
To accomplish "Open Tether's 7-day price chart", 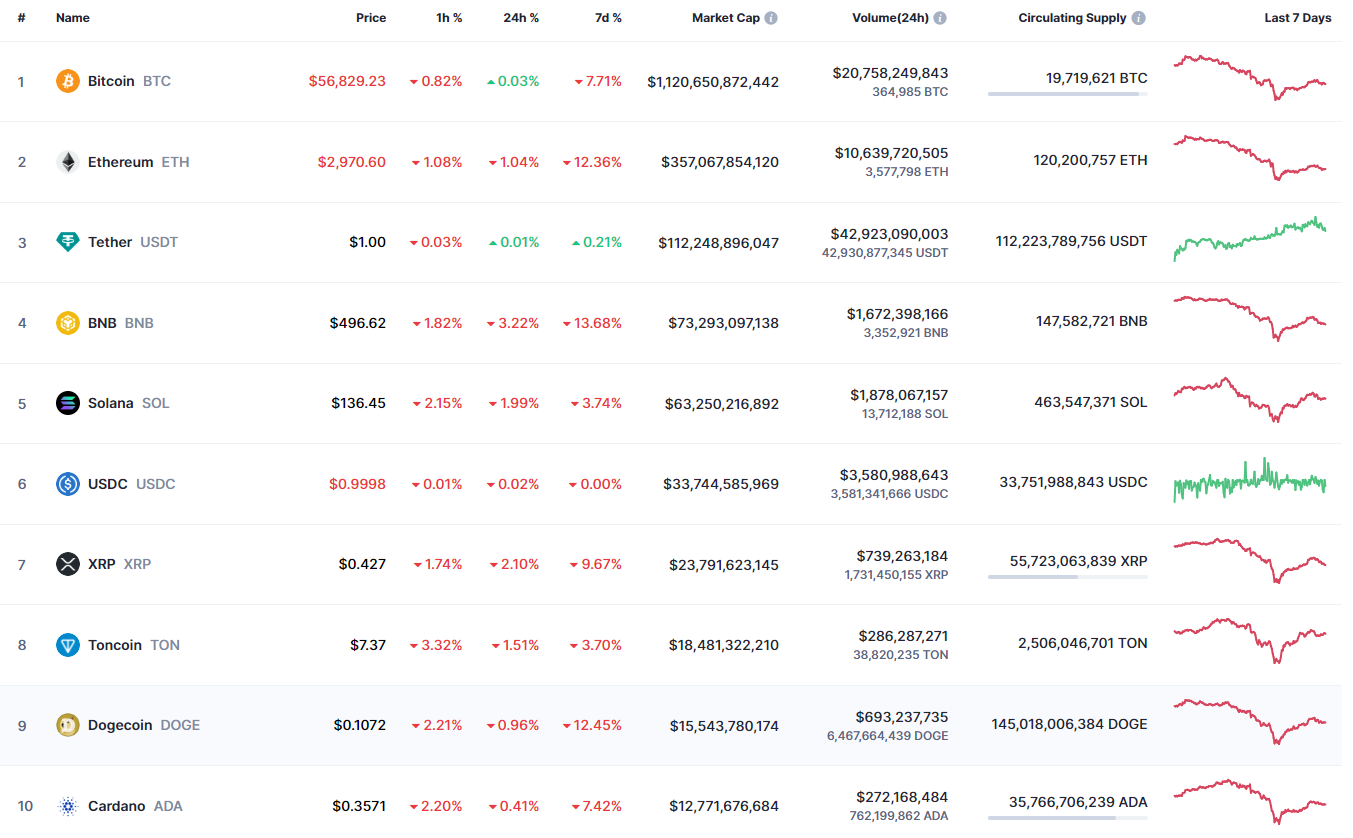I will coord(1250,240).
